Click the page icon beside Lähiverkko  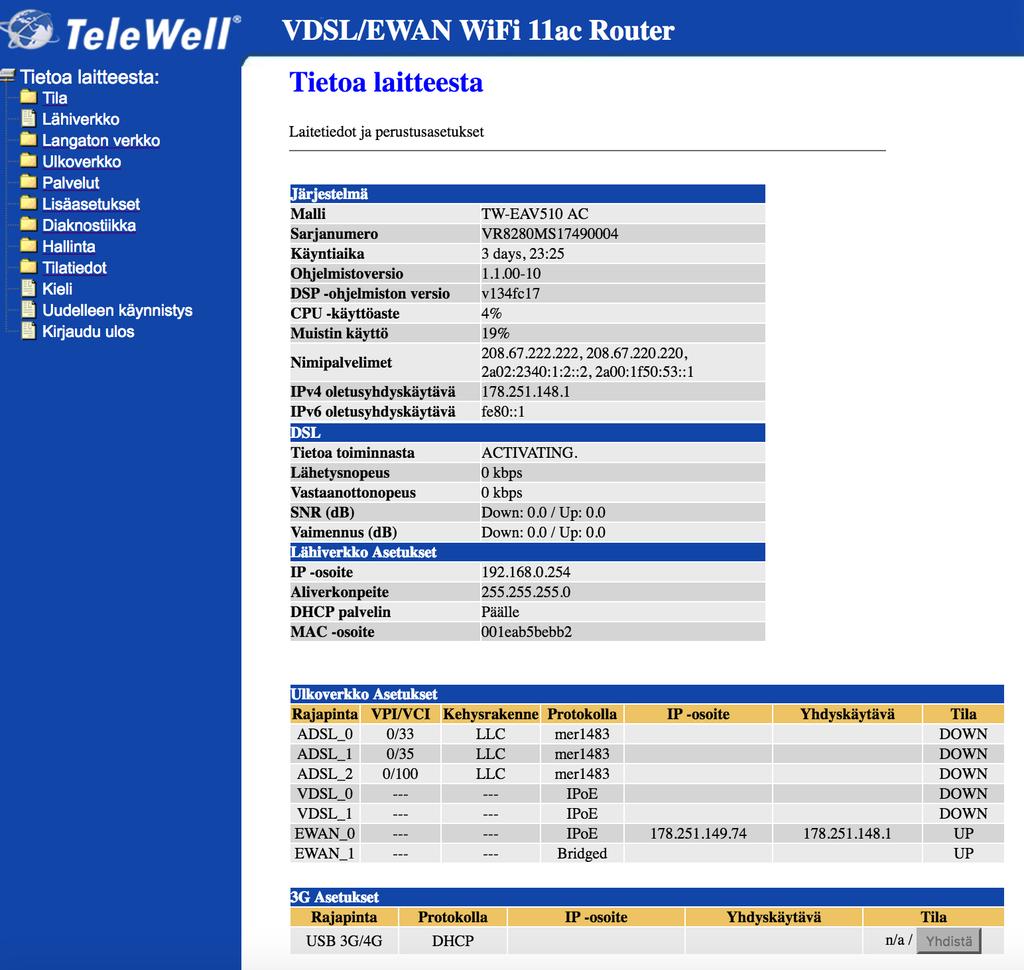point(28,118)
